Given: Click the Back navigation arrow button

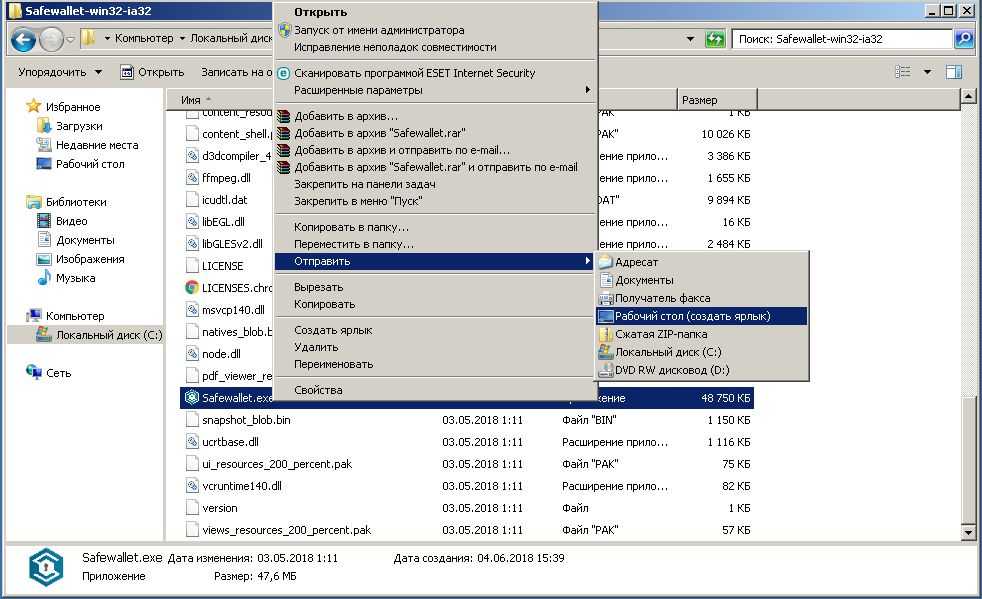Looking at the screenshot, I should [23, 40].
